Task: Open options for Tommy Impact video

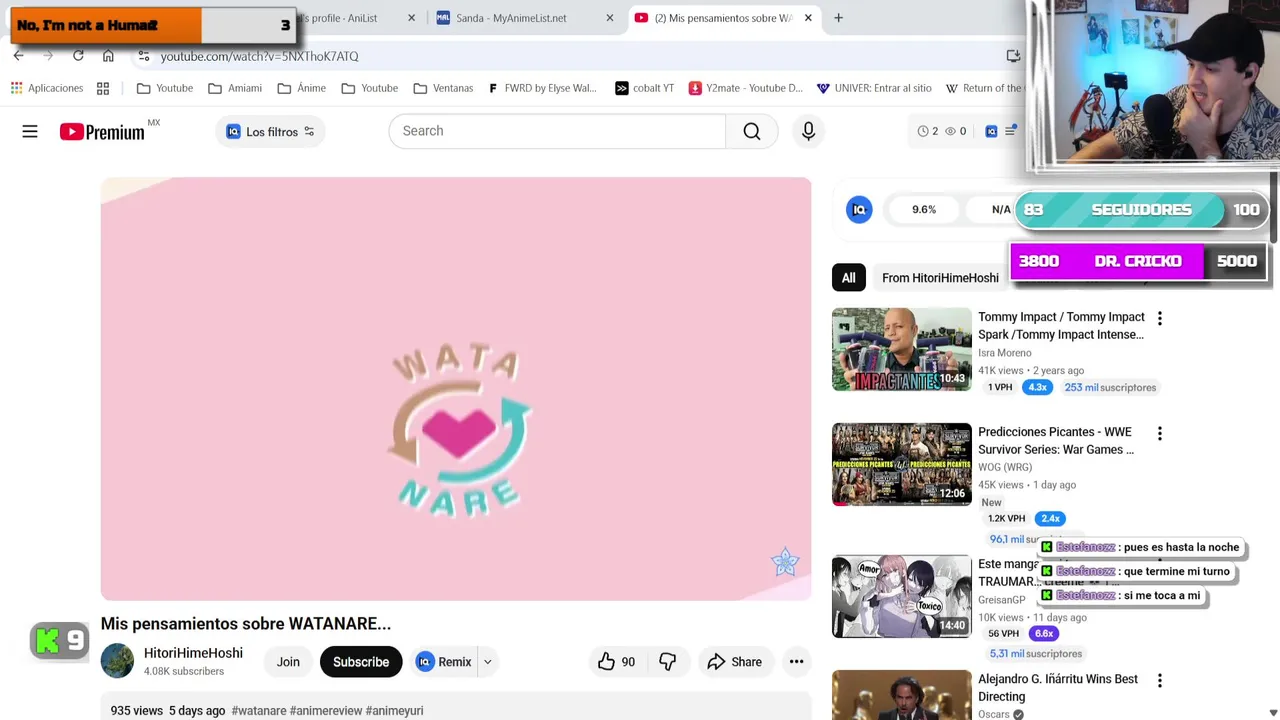Action: 1159,318
